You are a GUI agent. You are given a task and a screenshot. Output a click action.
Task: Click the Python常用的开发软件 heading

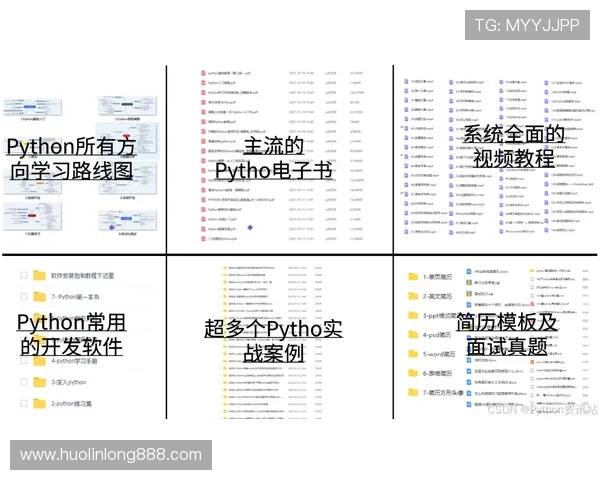pyautogui.click(x=72, y=334)
